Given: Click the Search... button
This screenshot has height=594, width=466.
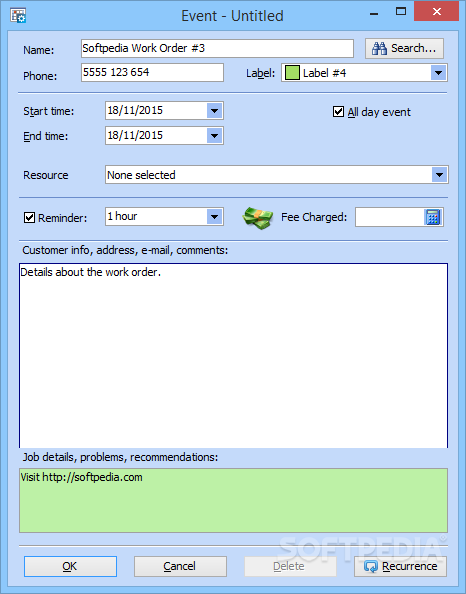Looking at the screenshot, I should click(x=404, y=48).
